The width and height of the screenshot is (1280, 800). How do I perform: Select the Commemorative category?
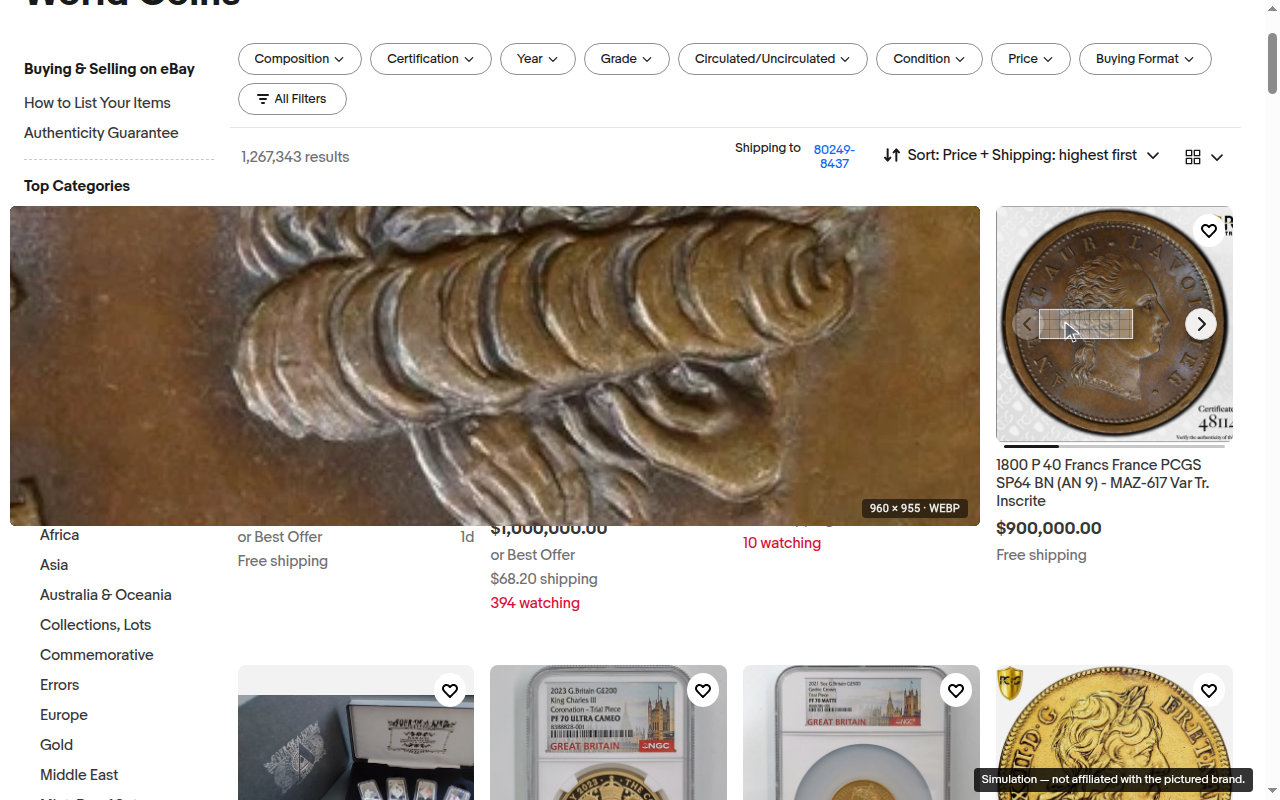click(x=97, y=655)
